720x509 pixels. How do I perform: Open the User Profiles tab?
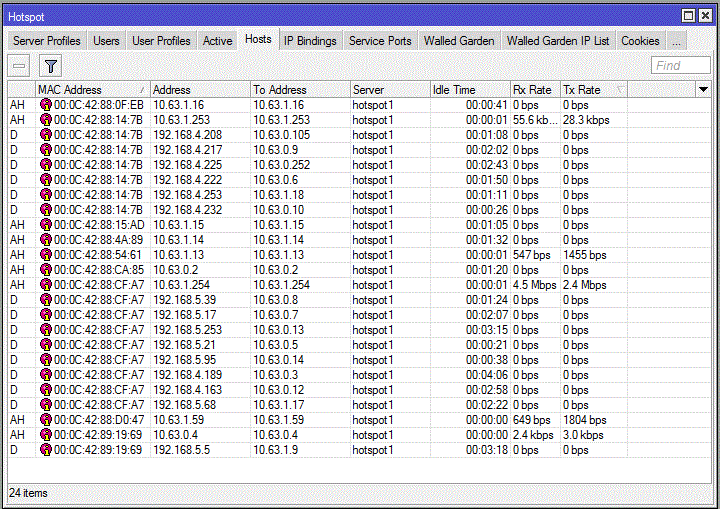click(161, 41)
